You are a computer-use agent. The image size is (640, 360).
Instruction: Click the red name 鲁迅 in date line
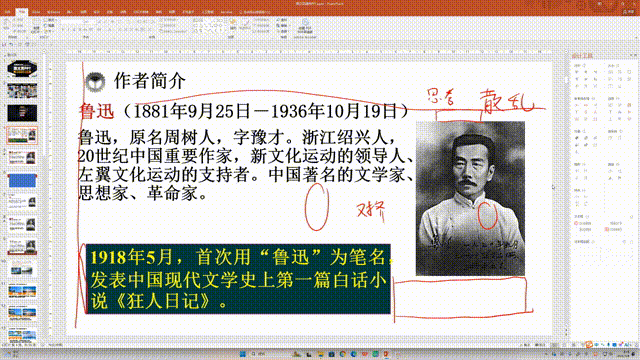coord(96,111)
